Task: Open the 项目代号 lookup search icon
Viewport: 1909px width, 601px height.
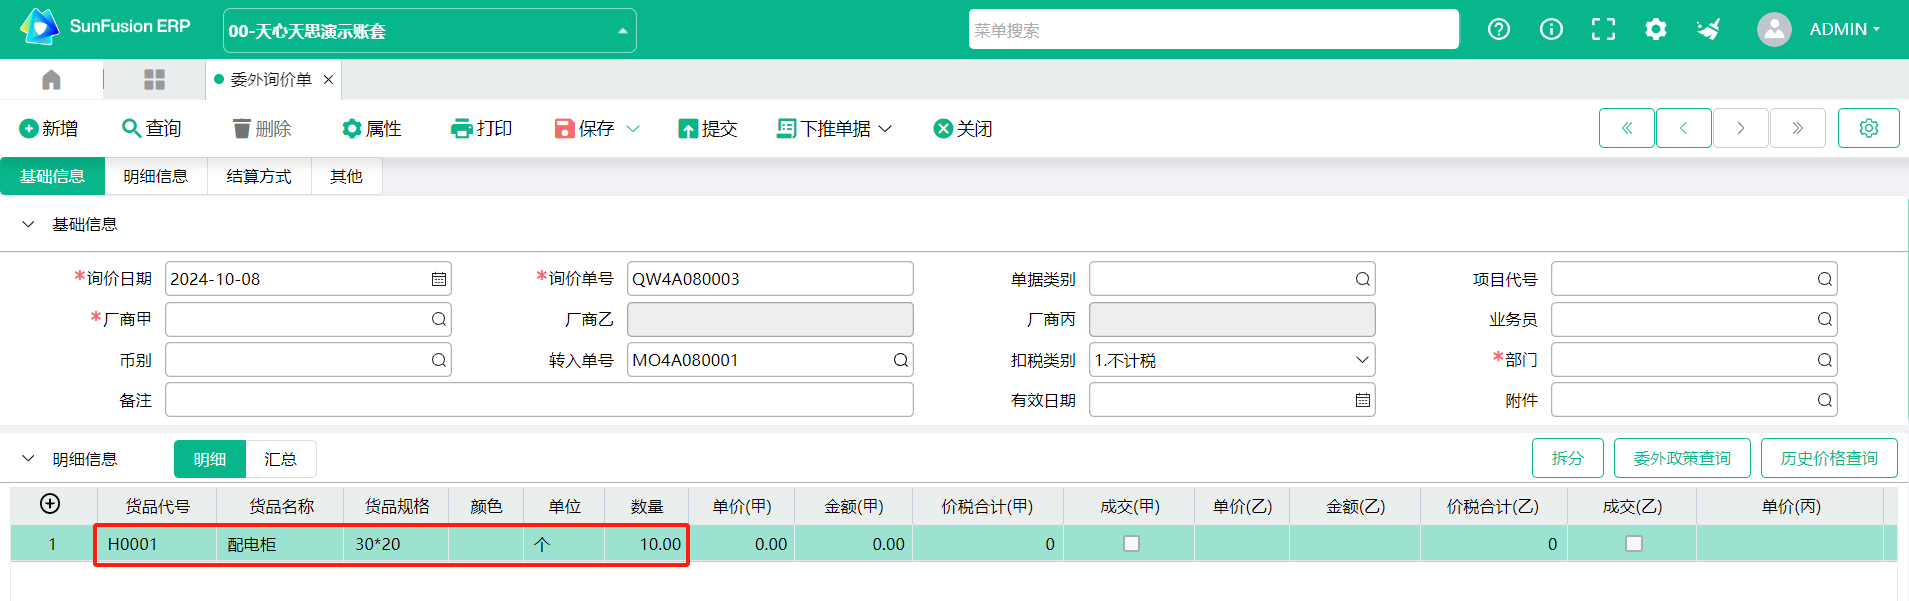Action: [x=1824, y=279]
